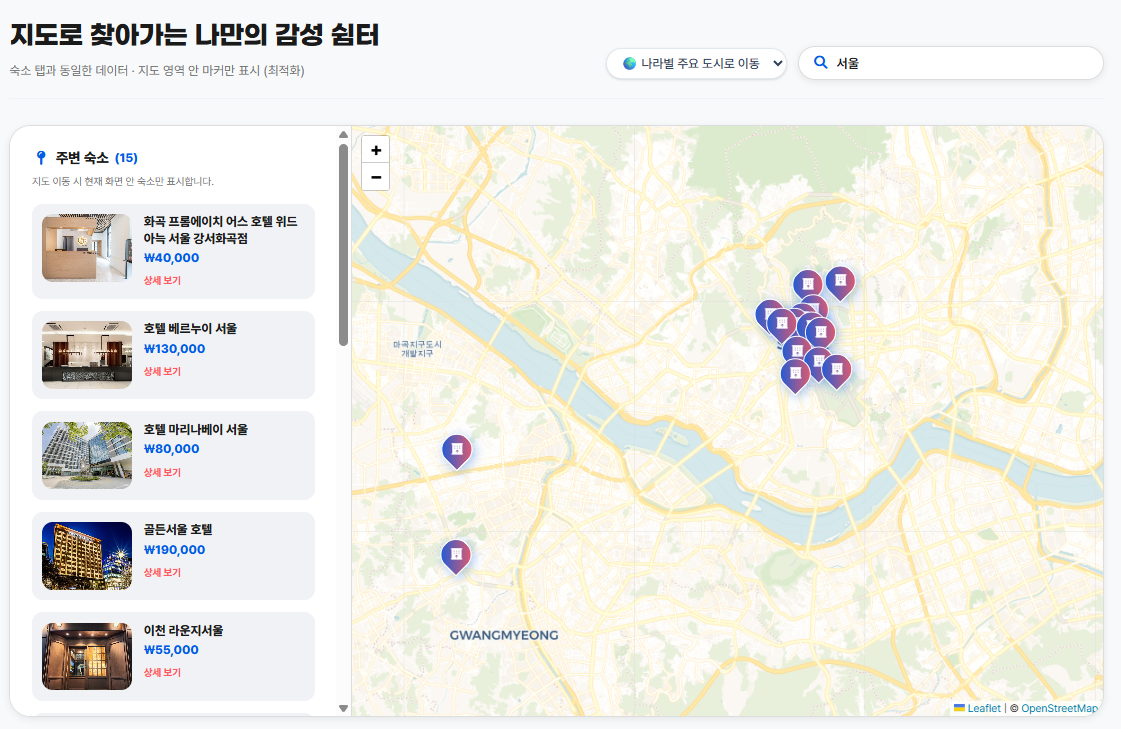This screenshot has width=1121, height=729.
Task: Click hotel name 화곡 프롬에이치 어스 호텔
Action: (220, 230)
